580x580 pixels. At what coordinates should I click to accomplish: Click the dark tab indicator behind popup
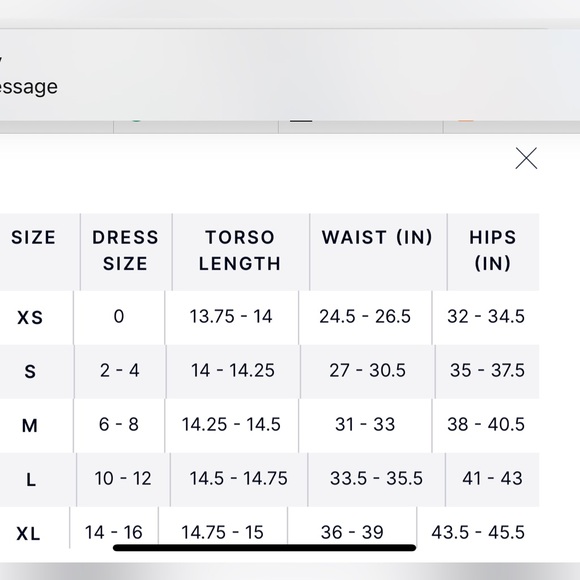pos(301,121)
